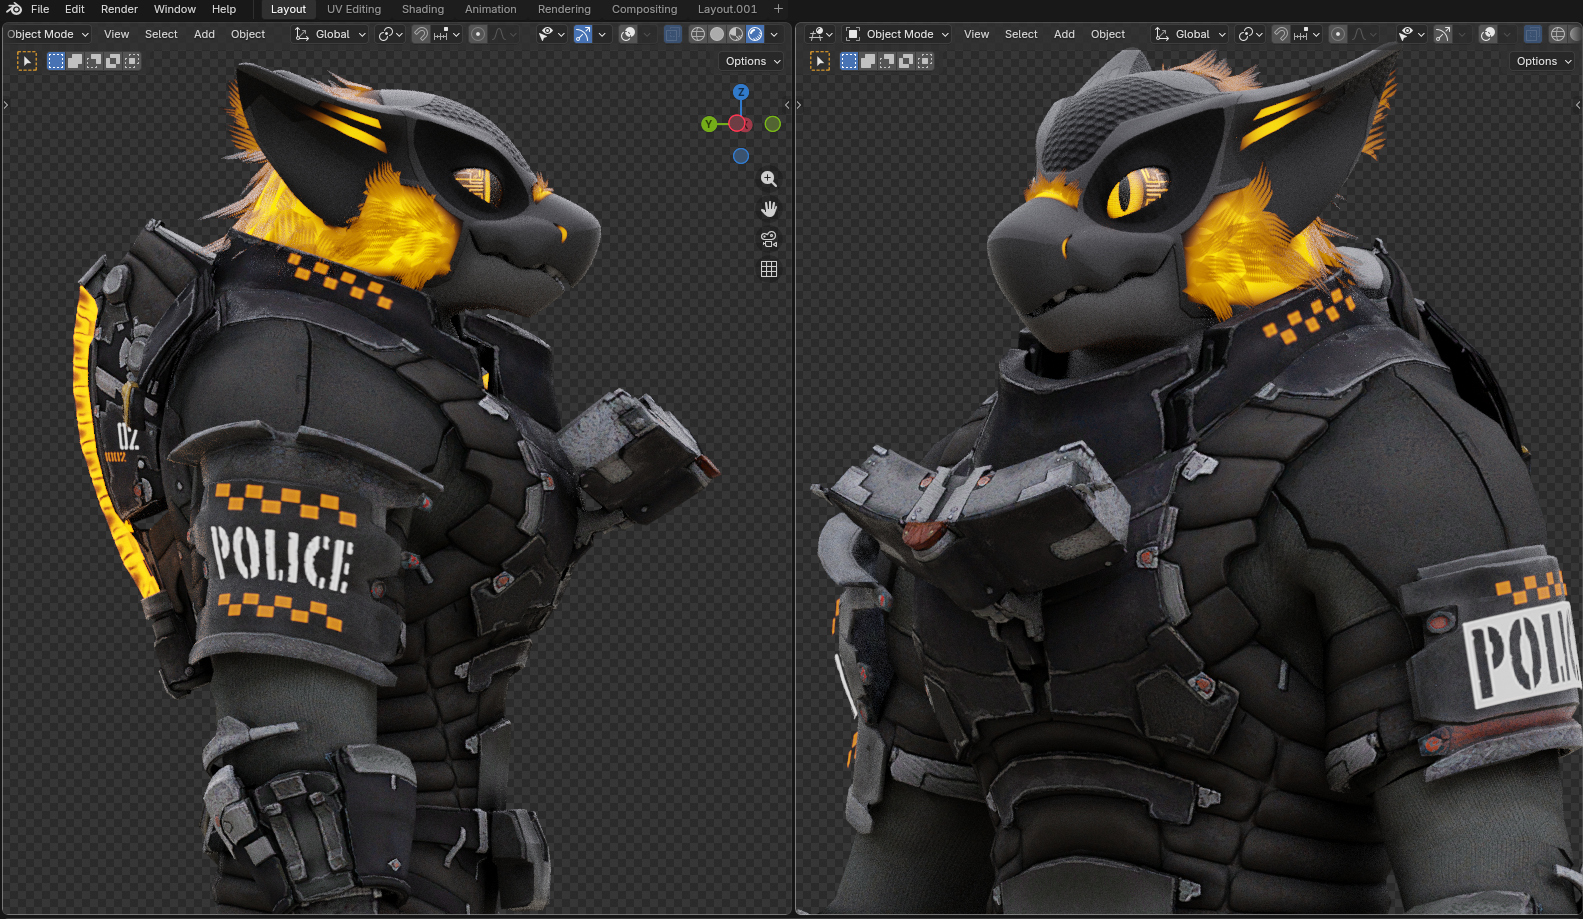The height and width of the screenshot is (919, 1583).
Task: Open Global orientation dropdown in left viewport
Action: (x=332, y=34)
